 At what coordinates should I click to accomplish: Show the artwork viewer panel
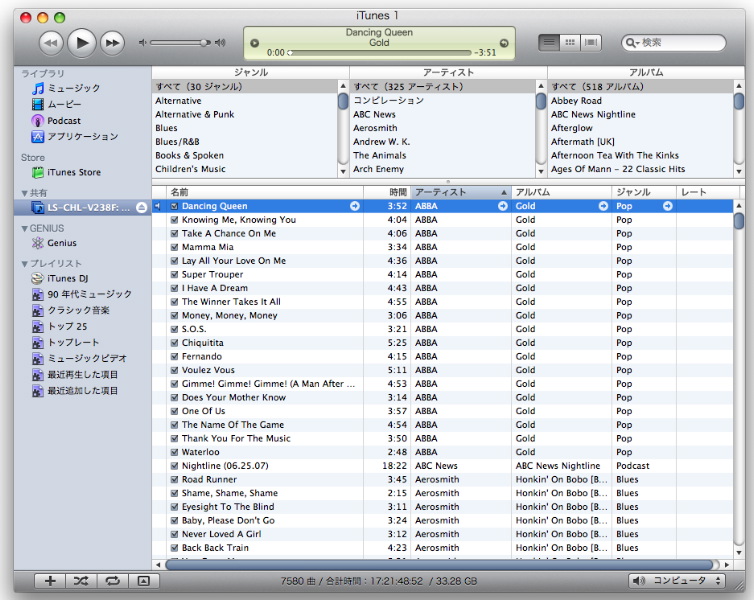click(143, 581)
